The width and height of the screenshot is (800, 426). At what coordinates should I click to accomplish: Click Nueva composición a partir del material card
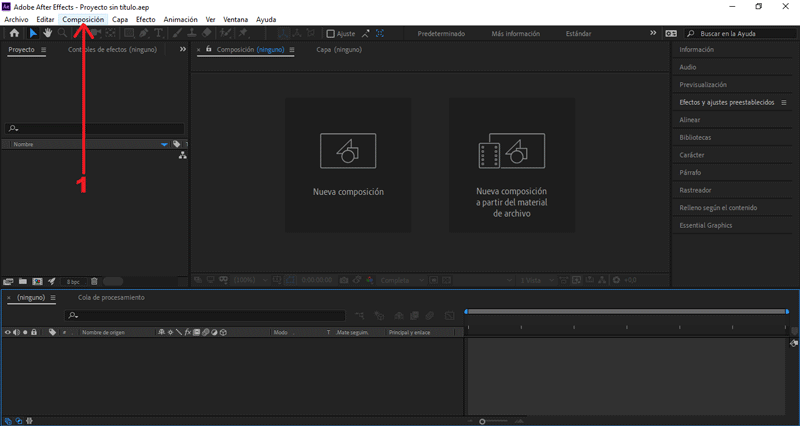(512, 165)
